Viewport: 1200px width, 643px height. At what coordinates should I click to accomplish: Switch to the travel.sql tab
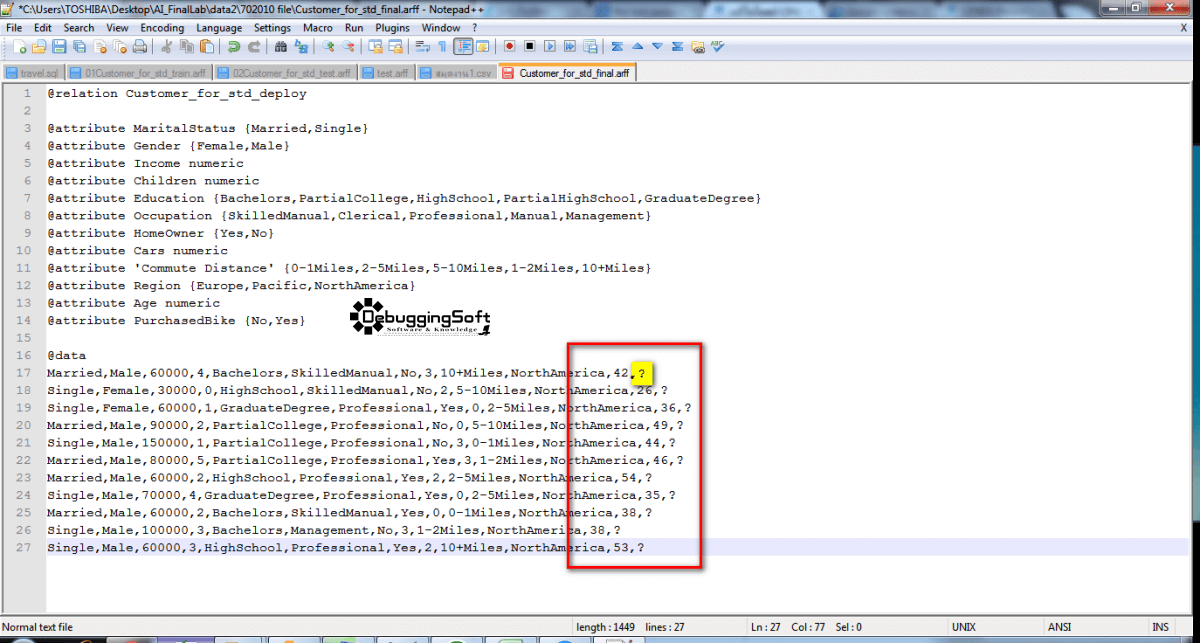[33, 72]
